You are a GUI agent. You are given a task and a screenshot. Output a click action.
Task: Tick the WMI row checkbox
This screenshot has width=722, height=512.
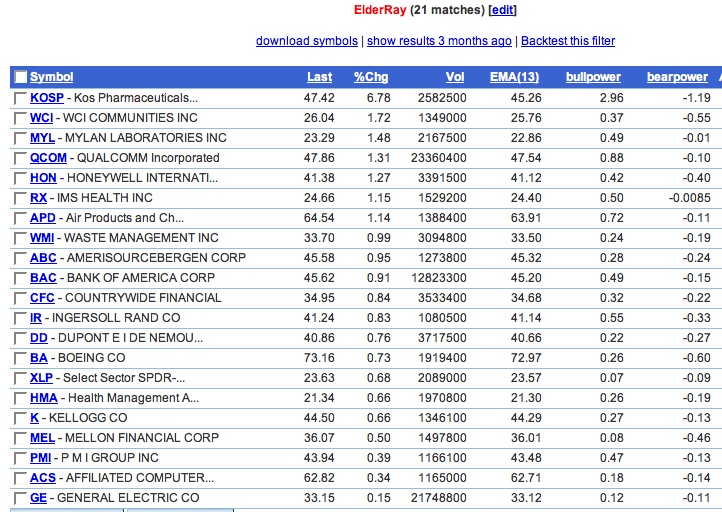(20, 238)
